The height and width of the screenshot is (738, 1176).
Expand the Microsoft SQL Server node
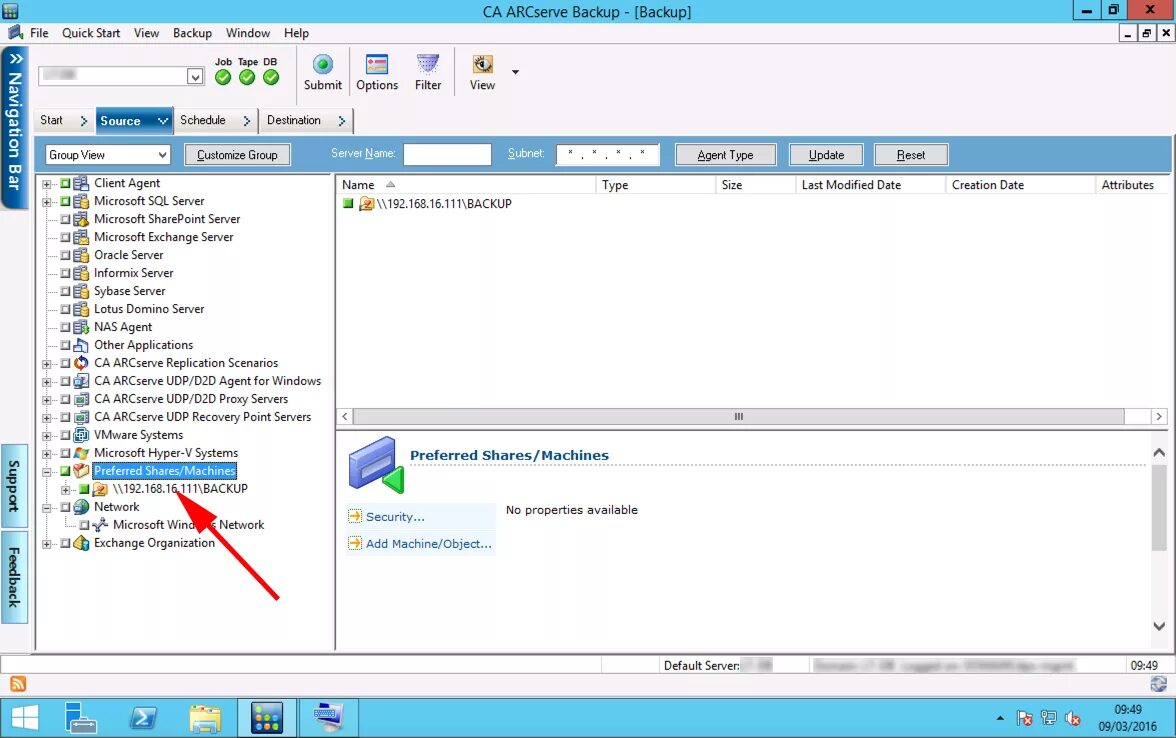pos(46,202)
